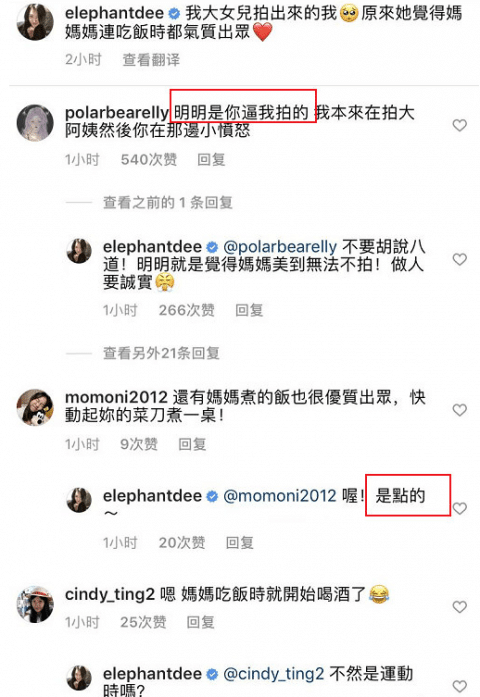
Task: Open @polarbearelly mention link
Action: pos(280,247)
